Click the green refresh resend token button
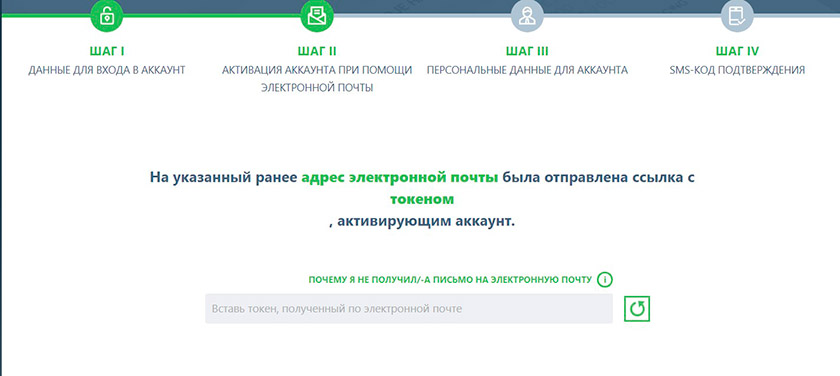The height and width of the screenshot is (376, 840). point(637,309)
